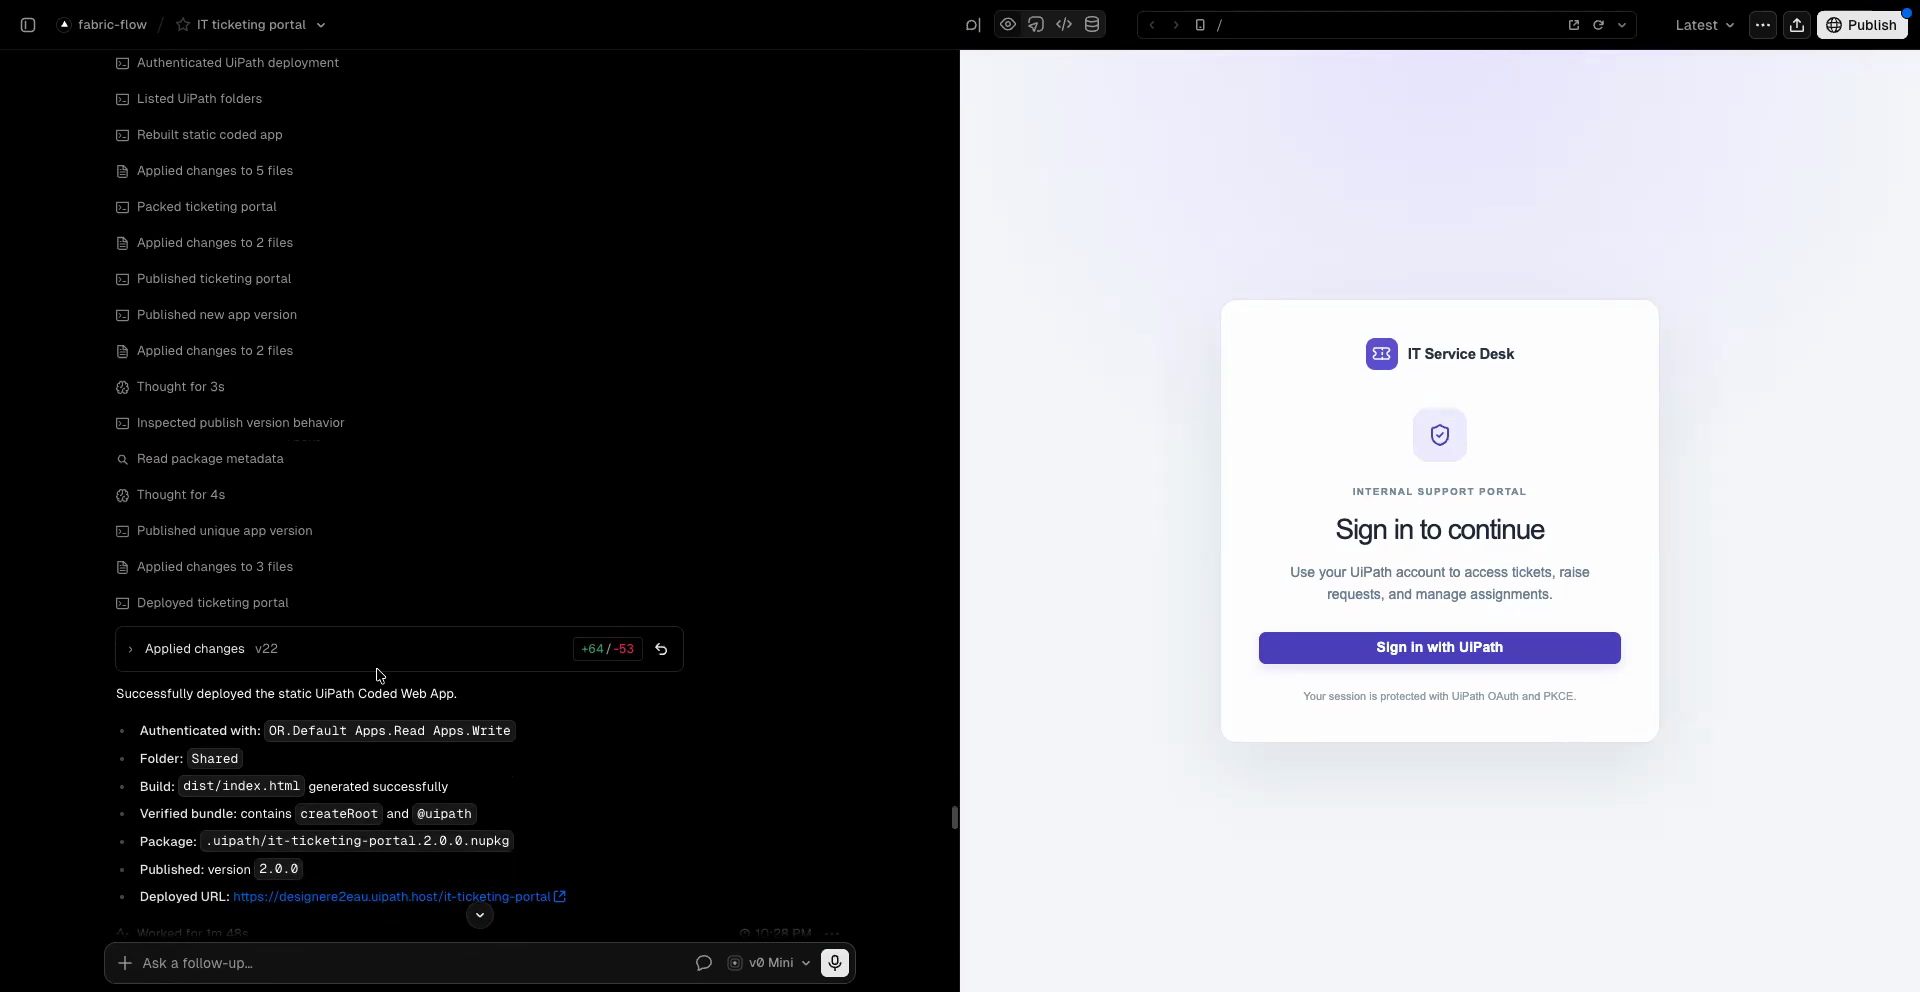This screenshot has width=1920, height=992.
Task: Open the v0 Mini model selector
Action: (769, 963)
